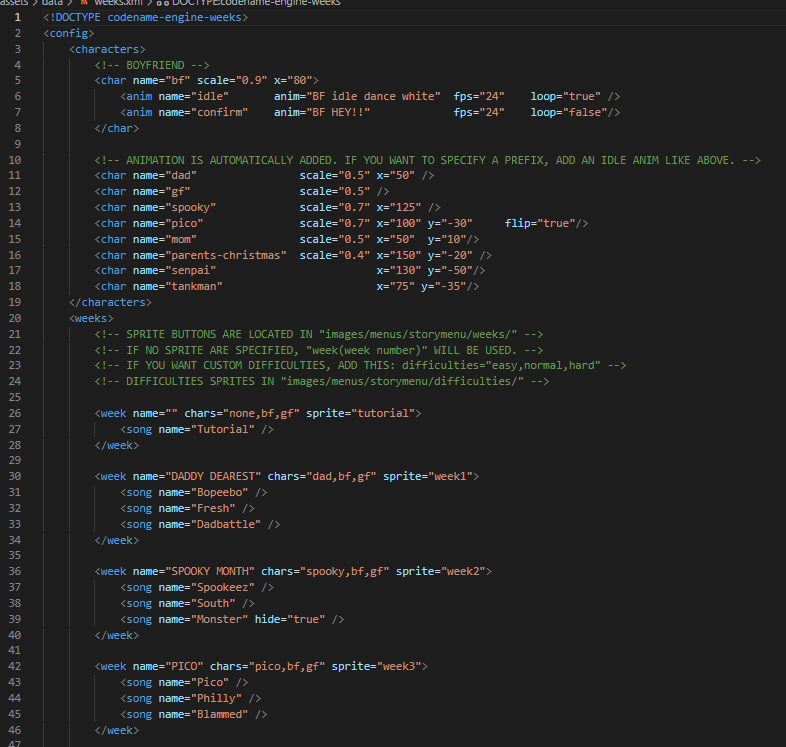Viewport: 786px width, 747px height.
Task: Click the sprite="week2" attribute
Action: (441, 572)
